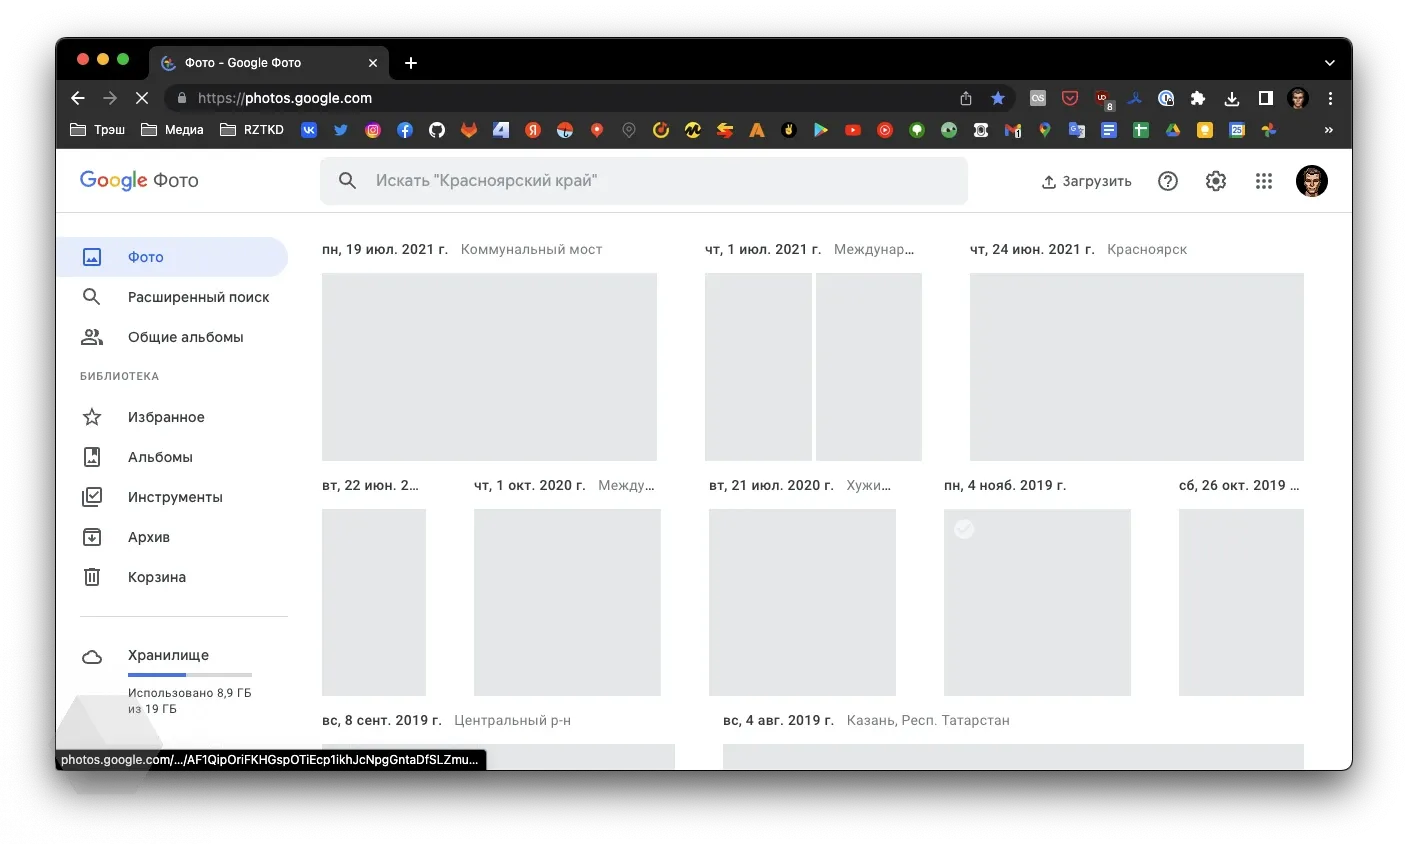1408x844 pixels.
Task: Open the Google Drive bookmark
Action: tap(1173, 130)
